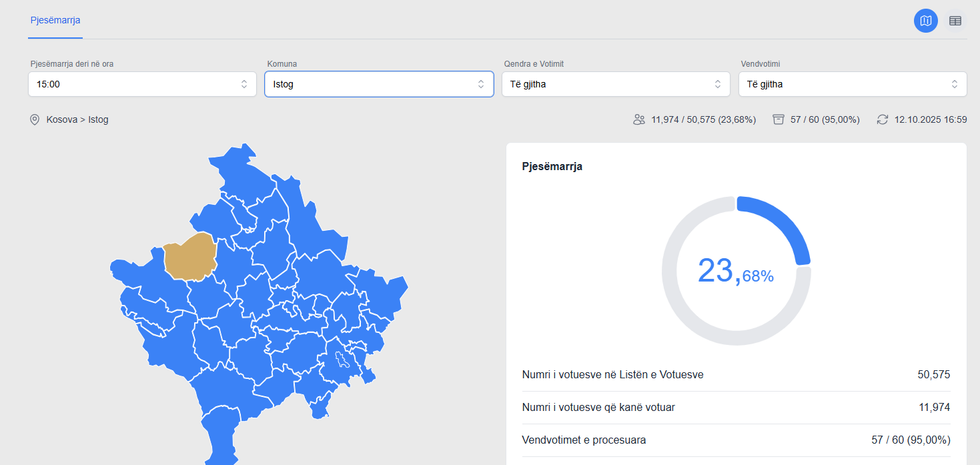The height and width of the screenshot is (465, 980).
Task: Switch to map view icon
Action: click(x=926, y=21)
